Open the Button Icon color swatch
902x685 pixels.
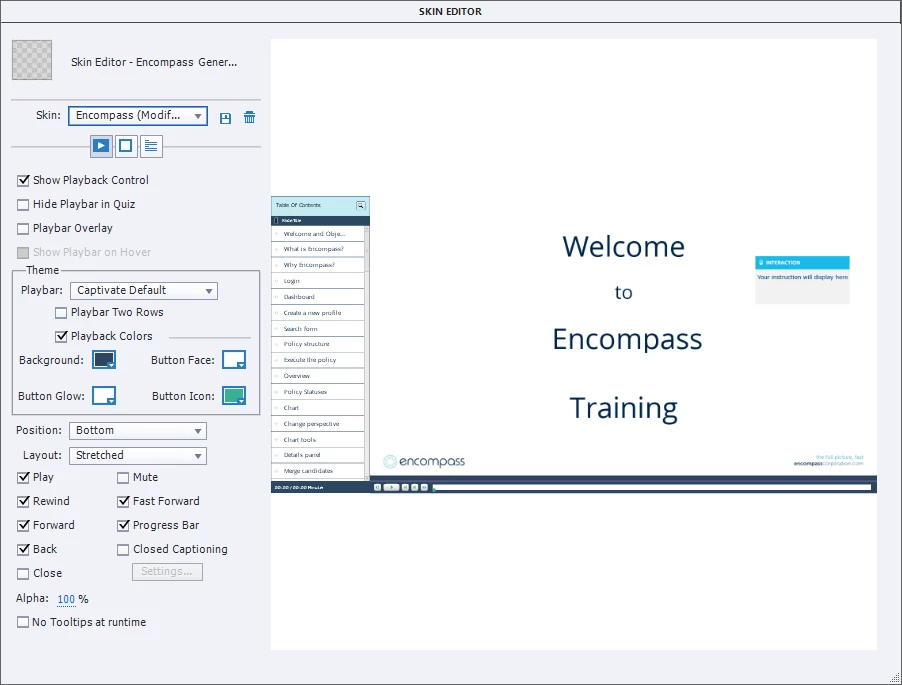click(234, 396)
